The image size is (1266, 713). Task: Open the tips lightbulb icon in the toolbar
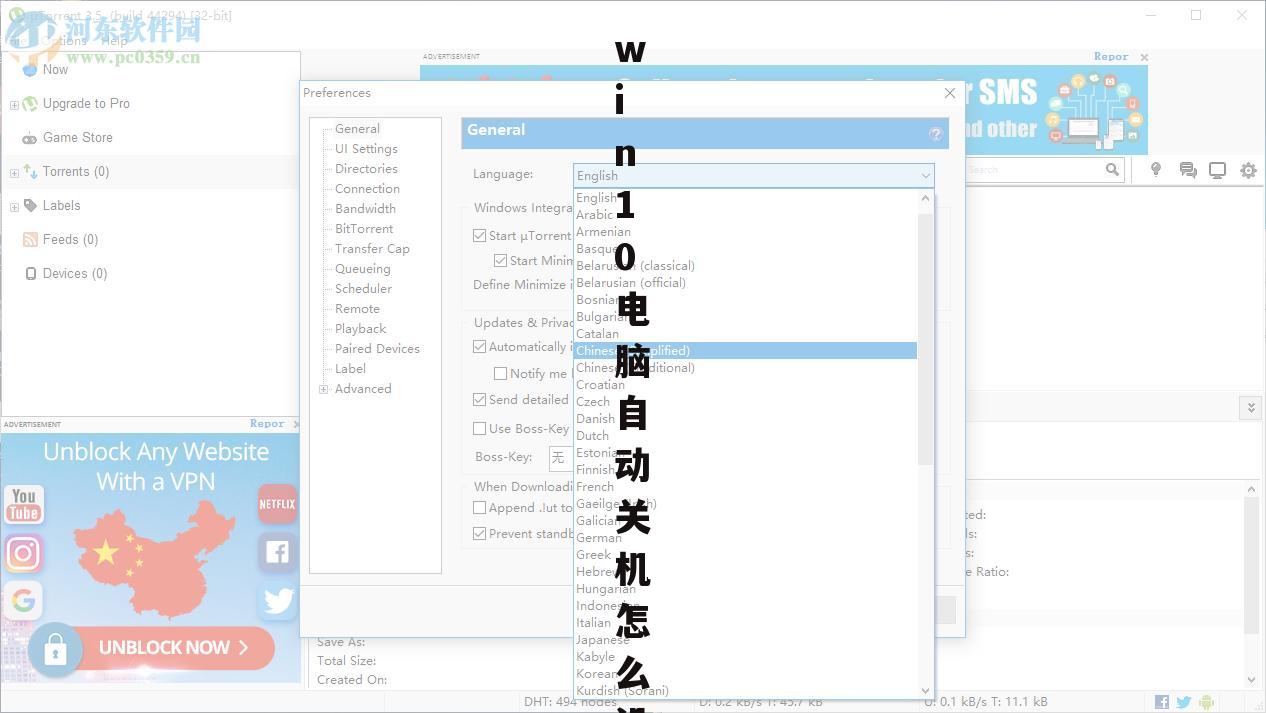tap(1155, 170)
